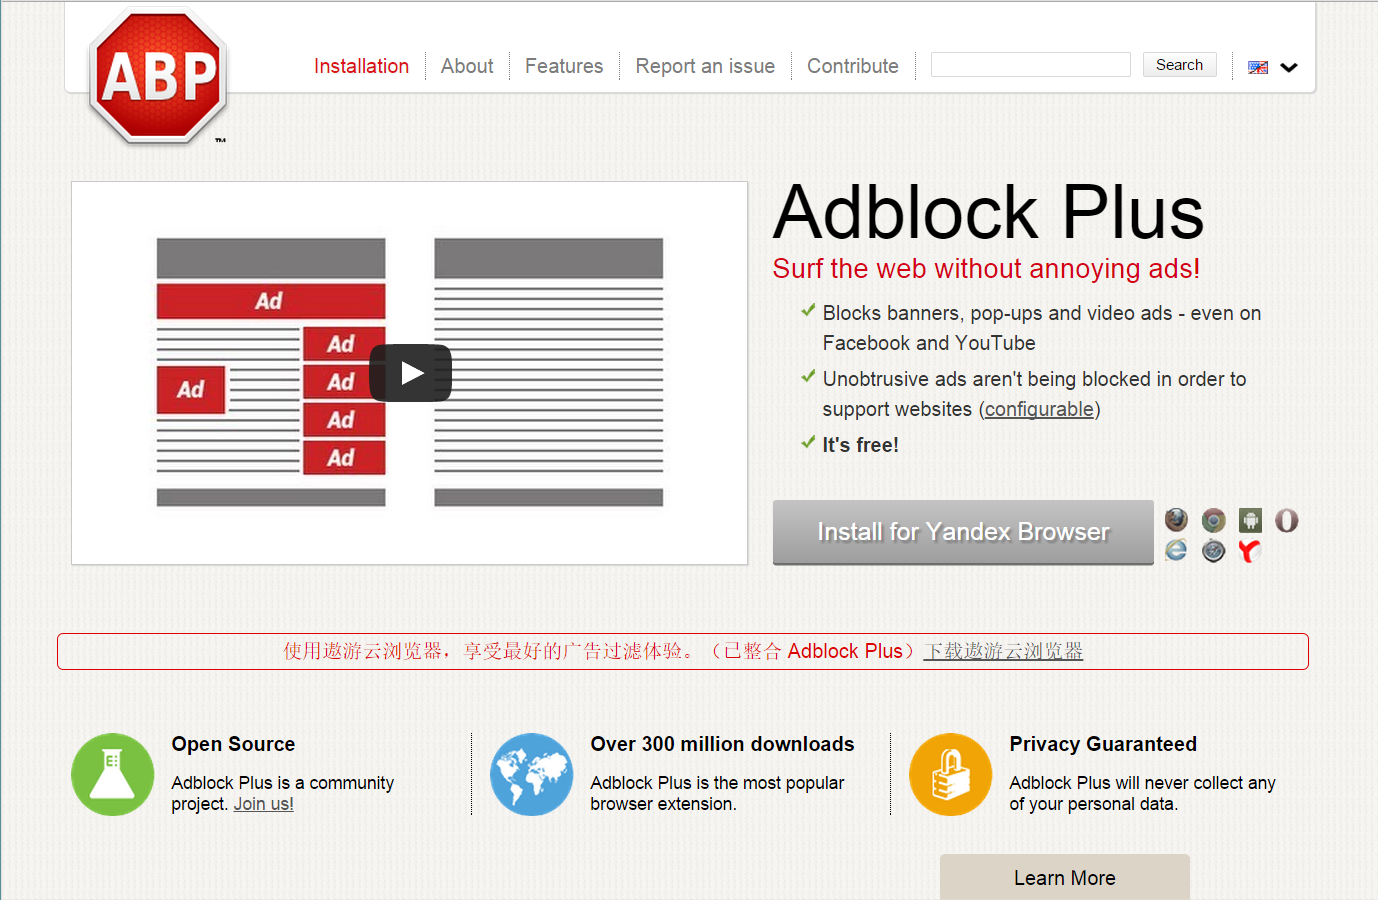Select the Yandex Browser icon

[1250, 551]
